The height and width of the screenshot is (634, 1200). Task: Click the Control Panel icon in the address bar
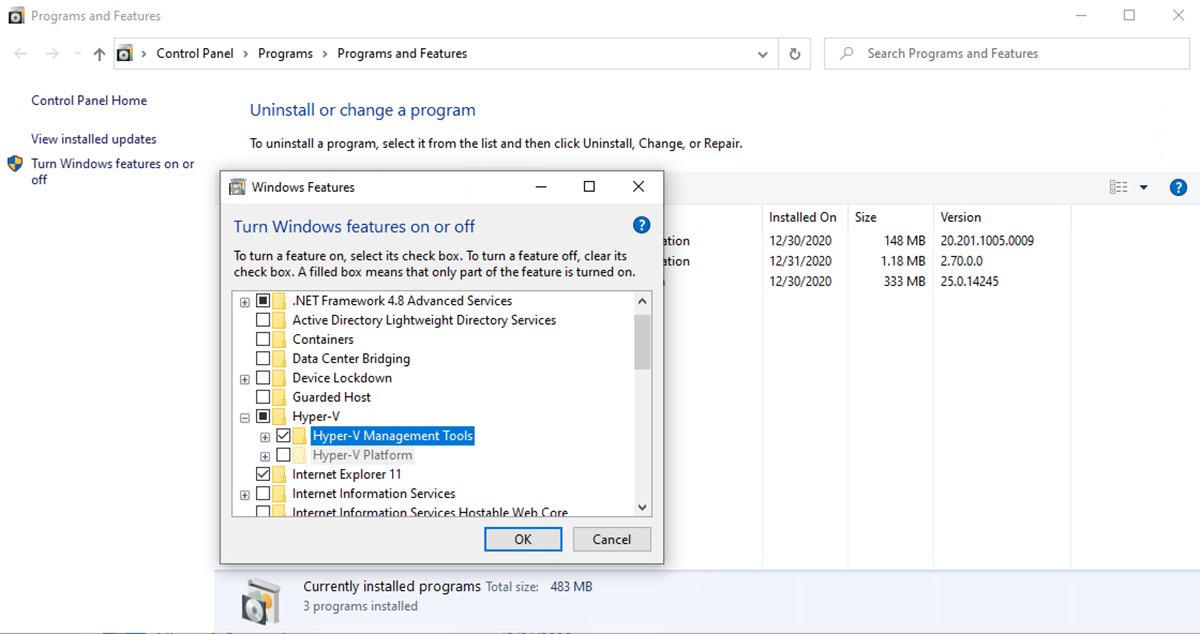click(126, 53)
